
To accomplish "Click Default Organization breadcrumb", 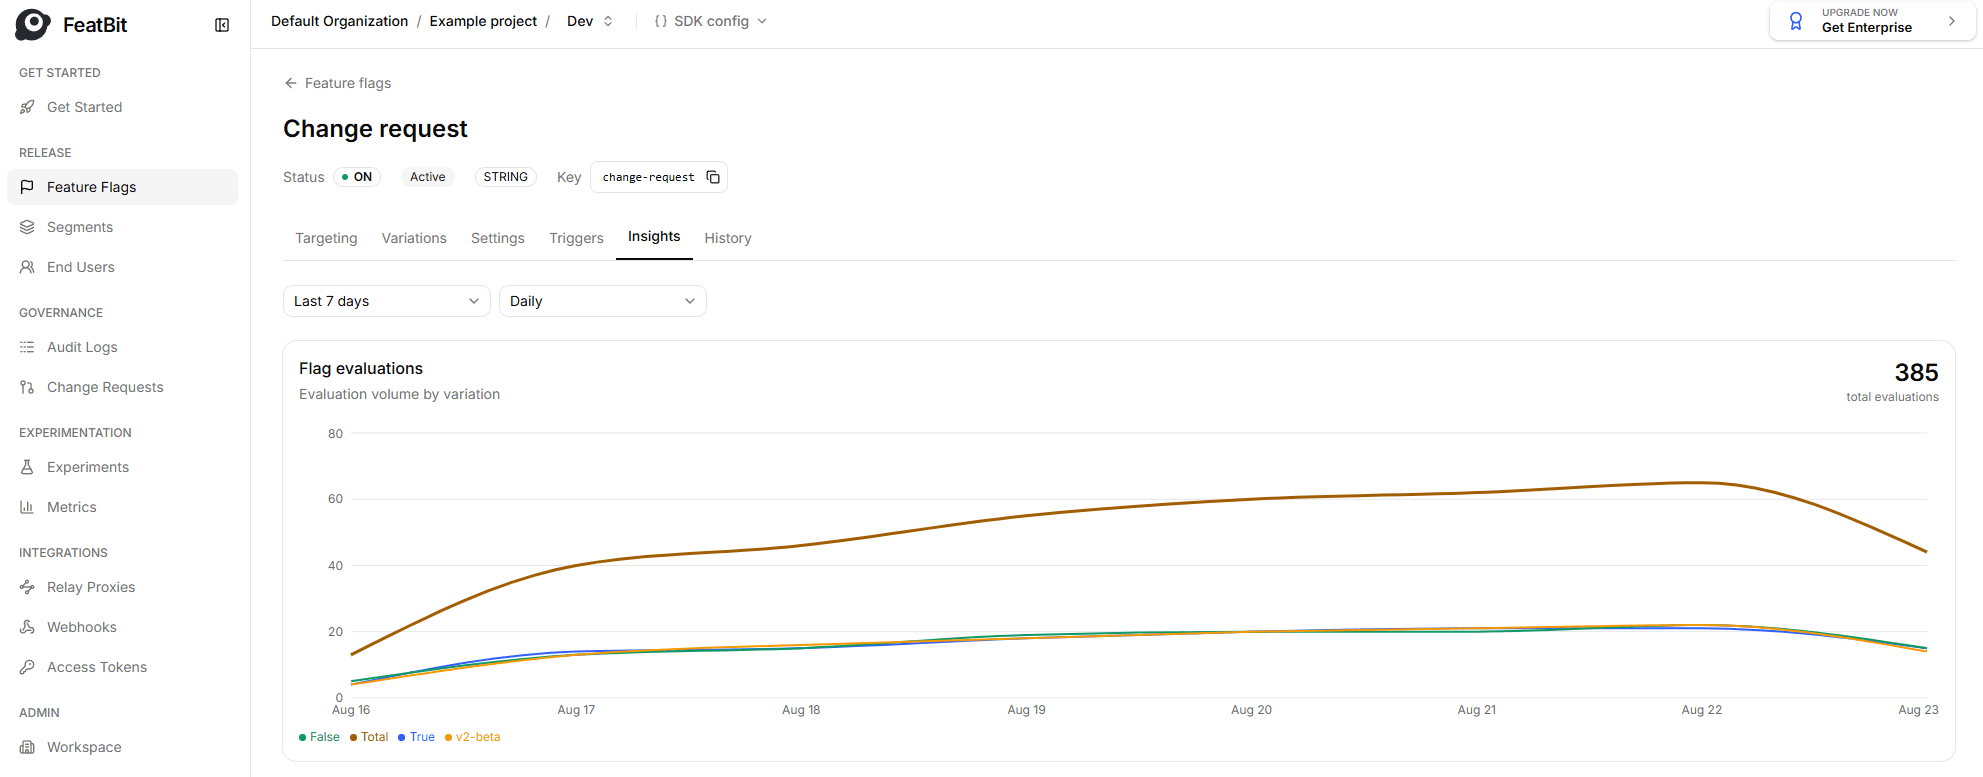I will (339, 21).
